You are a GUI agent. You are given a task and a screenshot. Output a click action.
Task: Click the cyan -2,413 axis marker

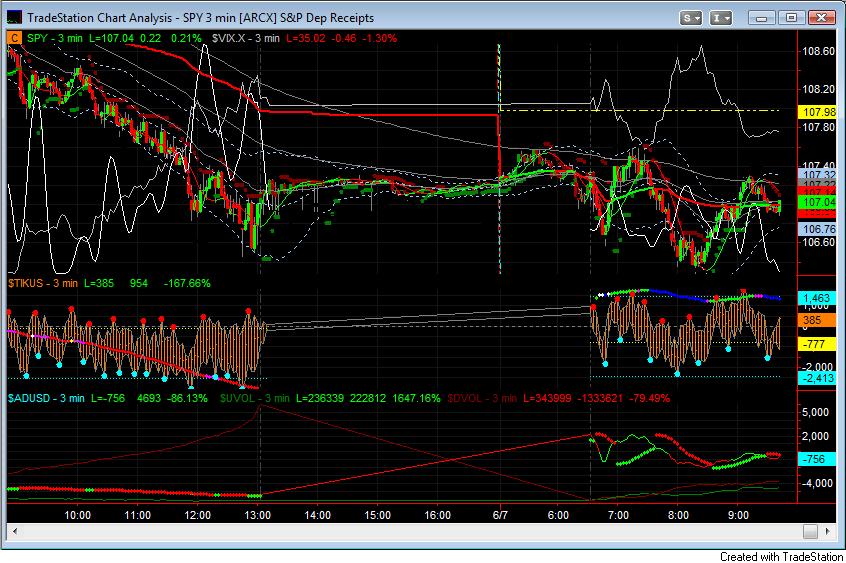click(817, 378)
